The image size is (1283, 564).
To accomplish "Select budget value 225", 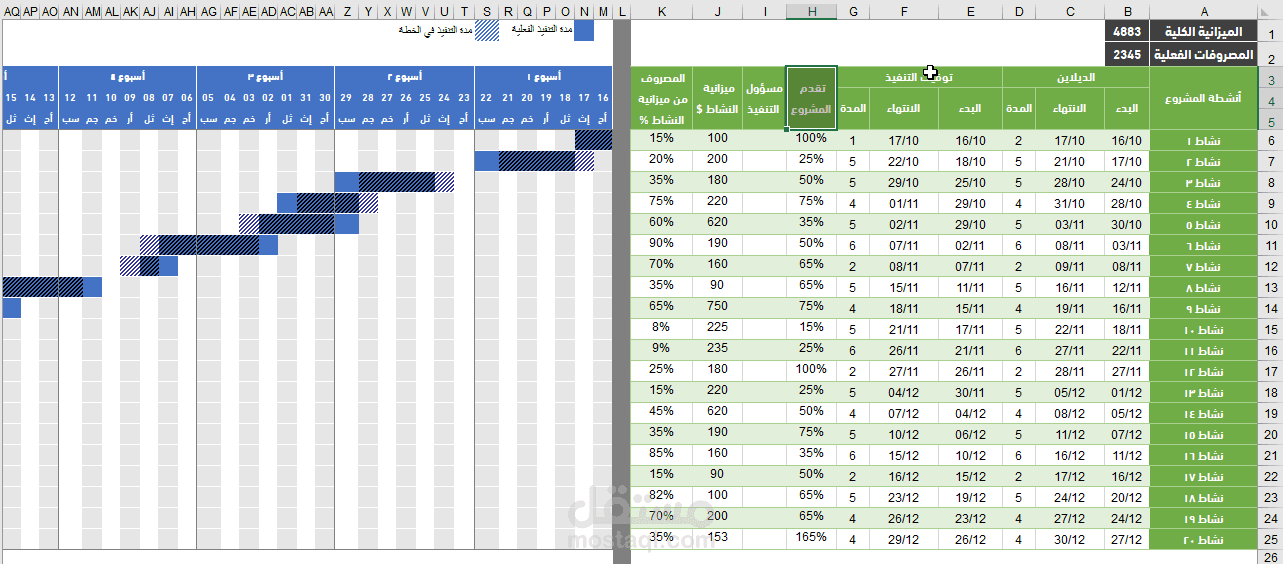I will [x=719, y=327].
